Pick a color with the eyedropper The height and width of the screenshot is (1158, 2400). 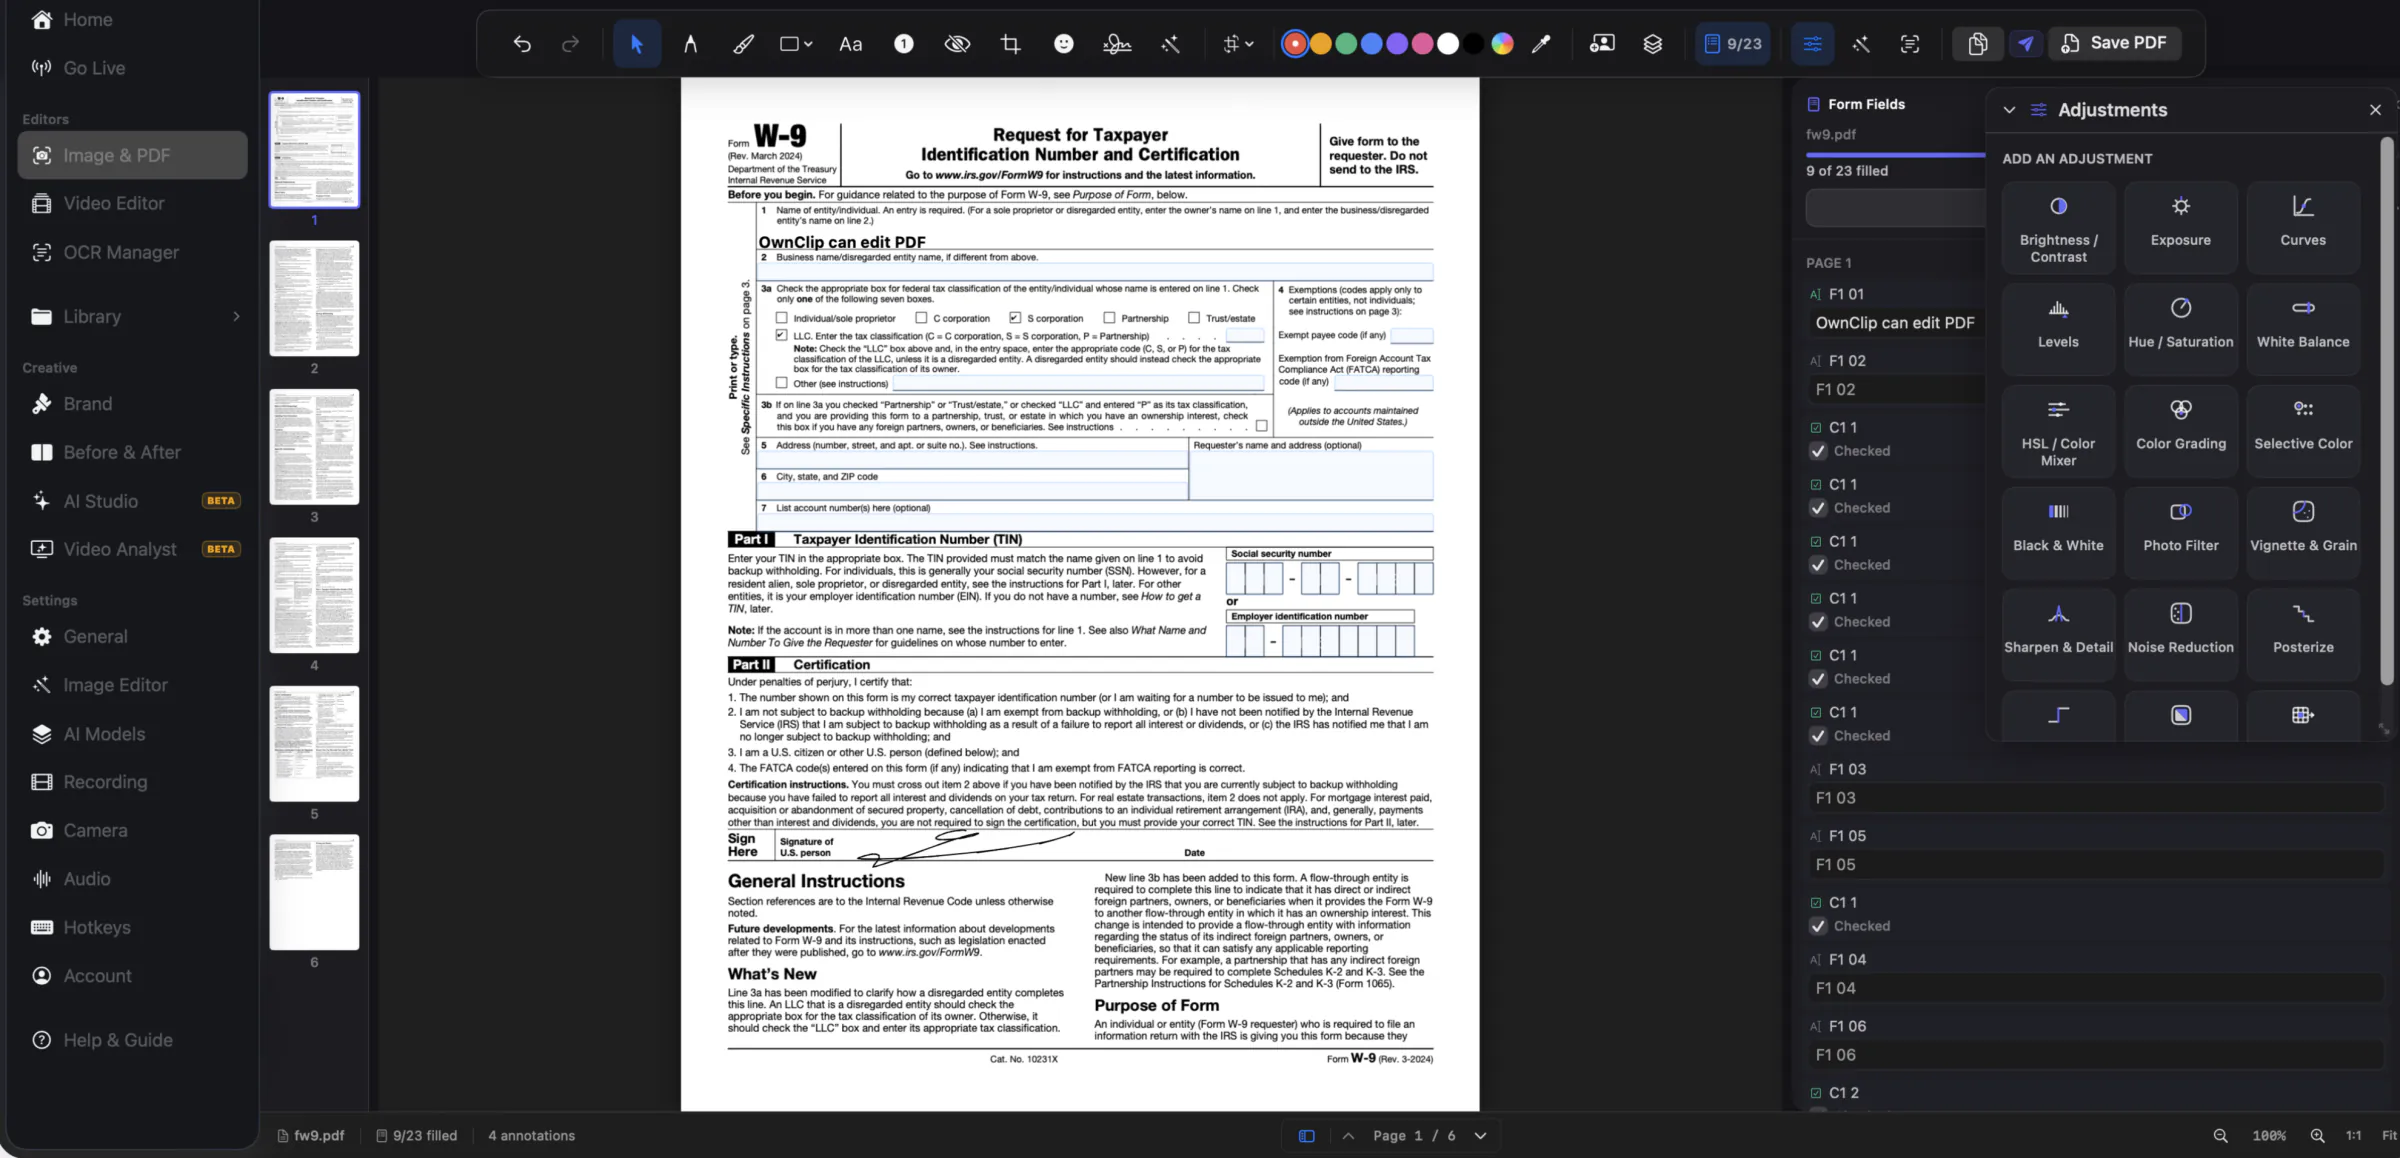pyautogui.click(x=1541, y=44)
